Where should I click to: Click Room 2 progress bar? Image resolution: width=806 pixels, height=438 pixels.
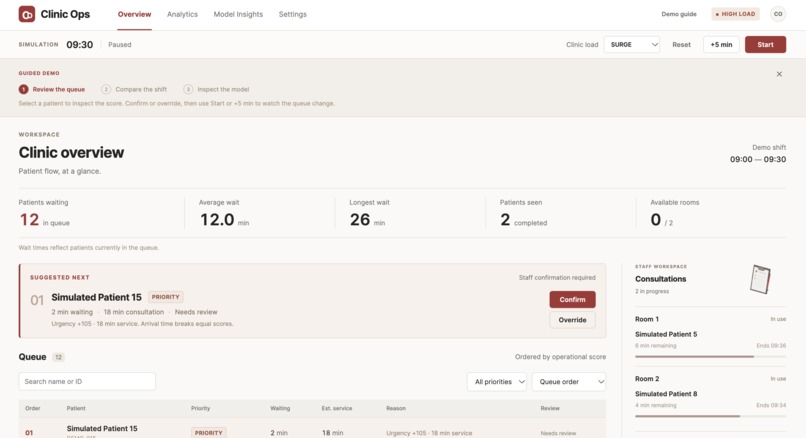click(x=710, y=416)
